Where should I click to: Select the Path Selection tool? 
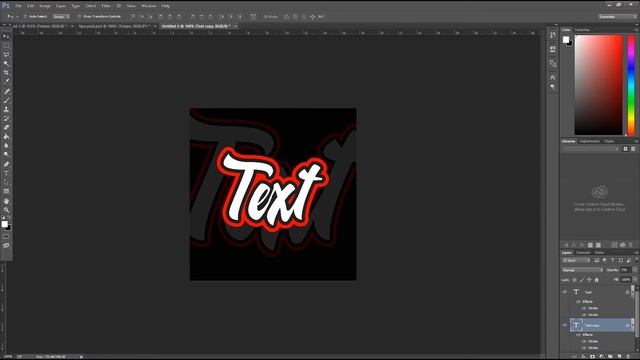click(x=6, y=182)
